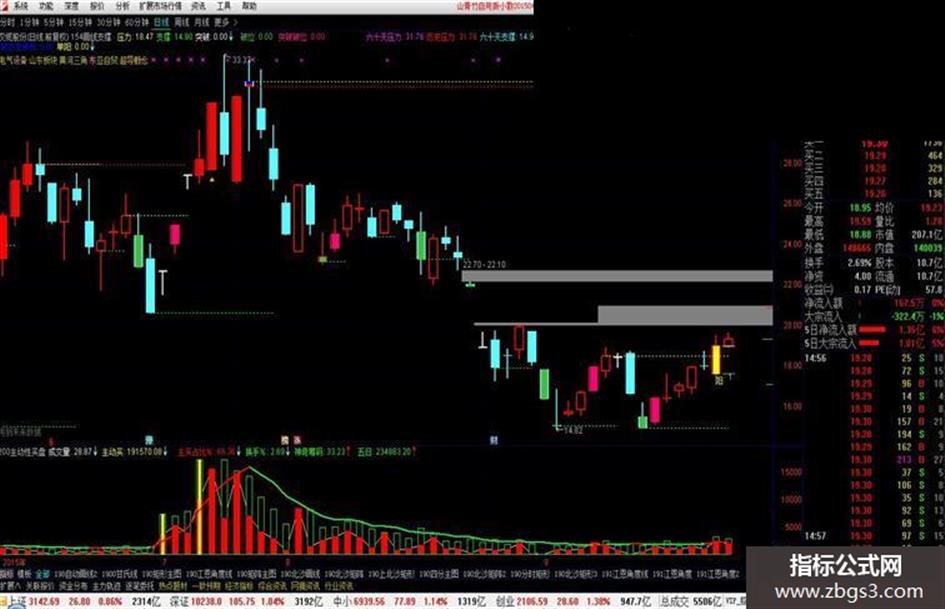Switch to the 30分钟 period tab
The height and width of the screenshot is (609, 945).
(109, 22)
